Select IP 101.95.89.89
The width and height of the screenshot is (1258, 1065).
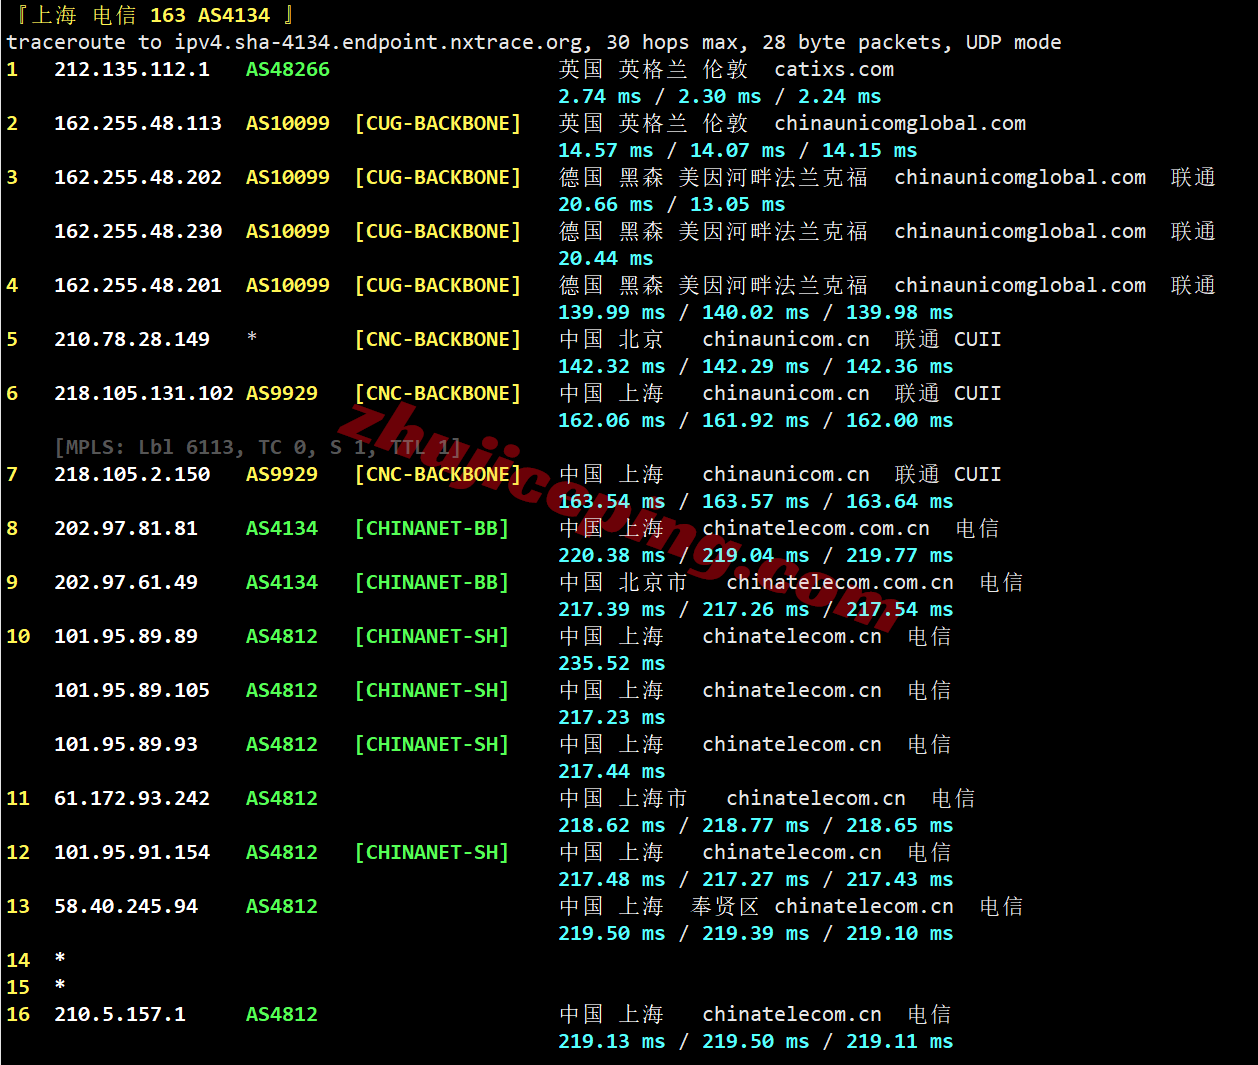click(x=126, y=636)
